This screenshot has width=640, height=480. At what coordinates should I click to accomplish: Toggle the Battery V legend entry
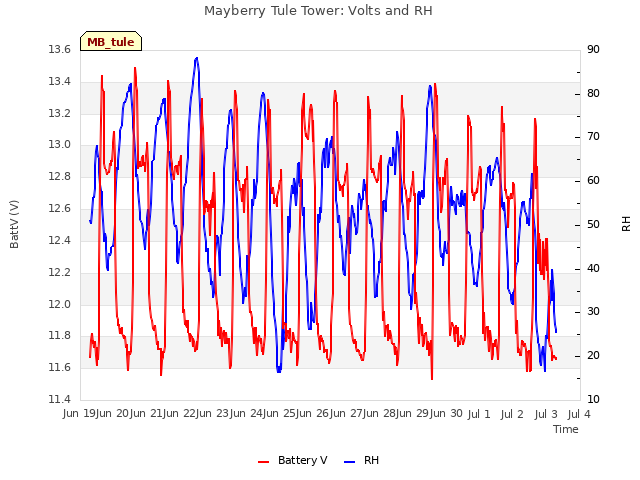293,460
